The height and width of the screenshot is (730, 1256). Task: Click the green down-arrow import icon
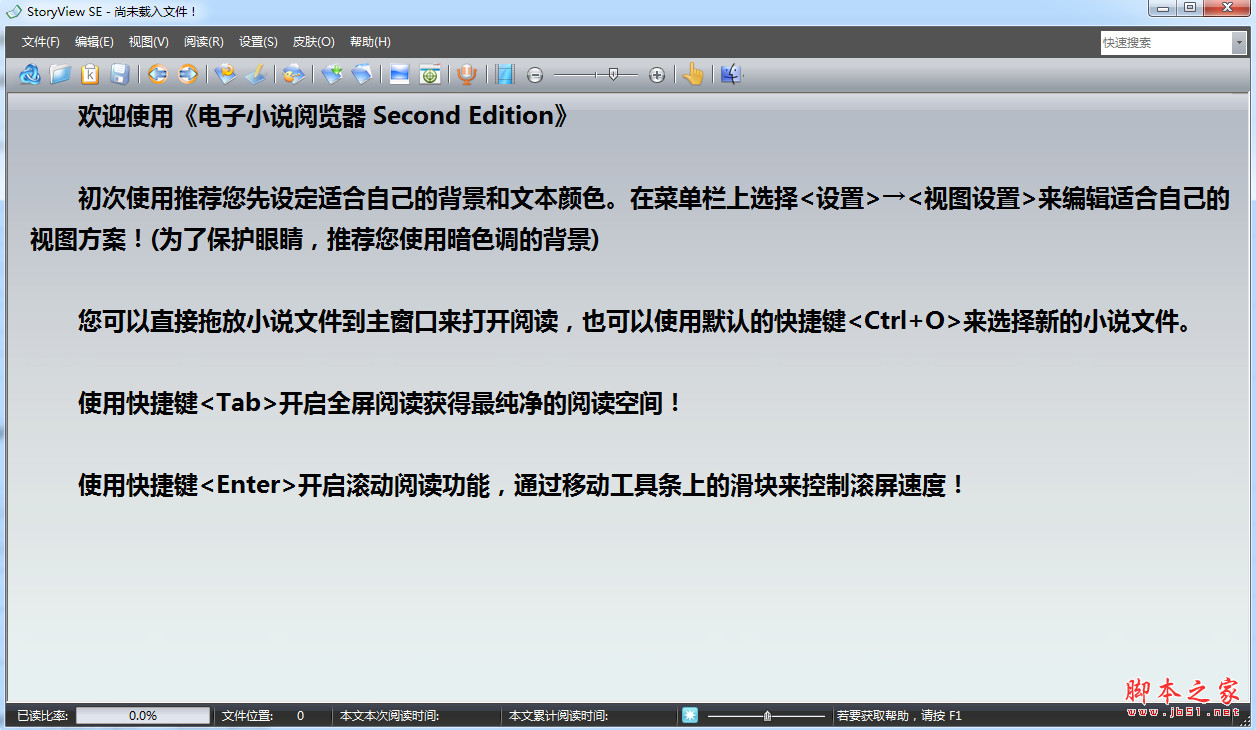pos(332,74)
